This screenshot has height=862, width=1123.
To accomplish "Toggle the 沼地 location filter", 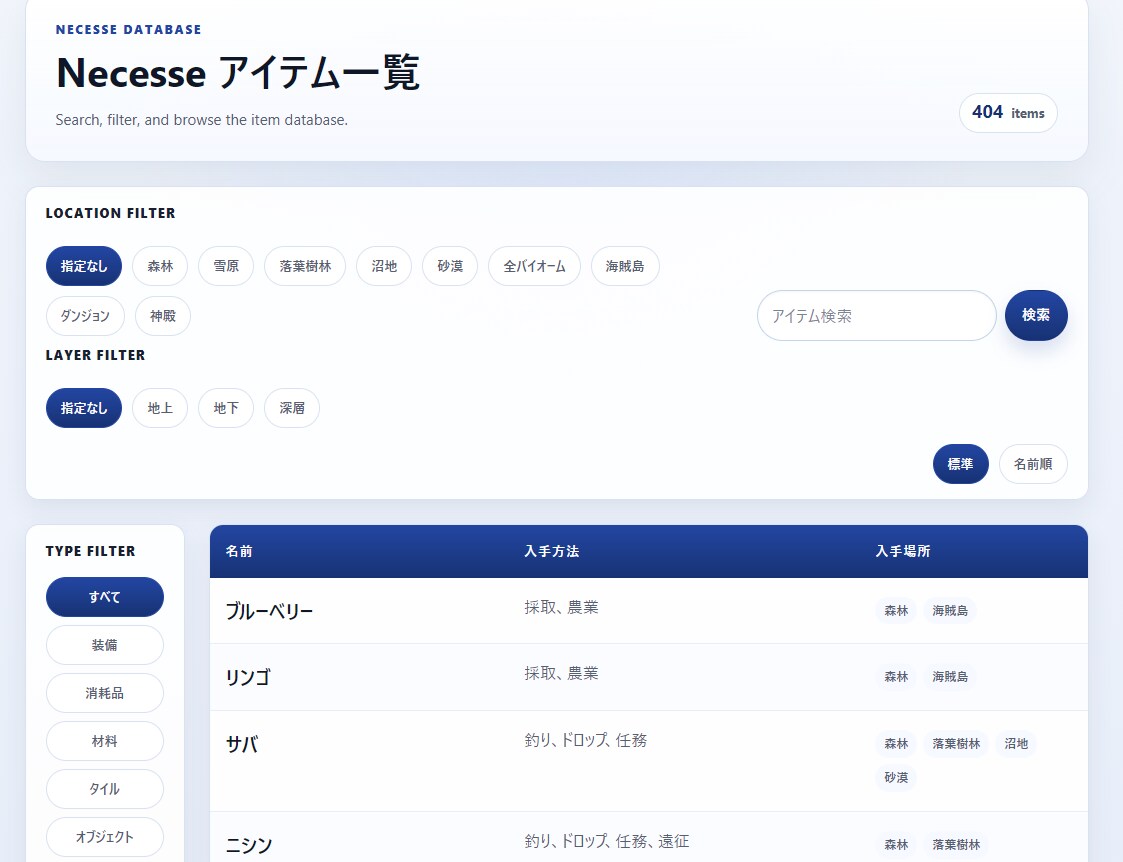I will pos(384,266).
